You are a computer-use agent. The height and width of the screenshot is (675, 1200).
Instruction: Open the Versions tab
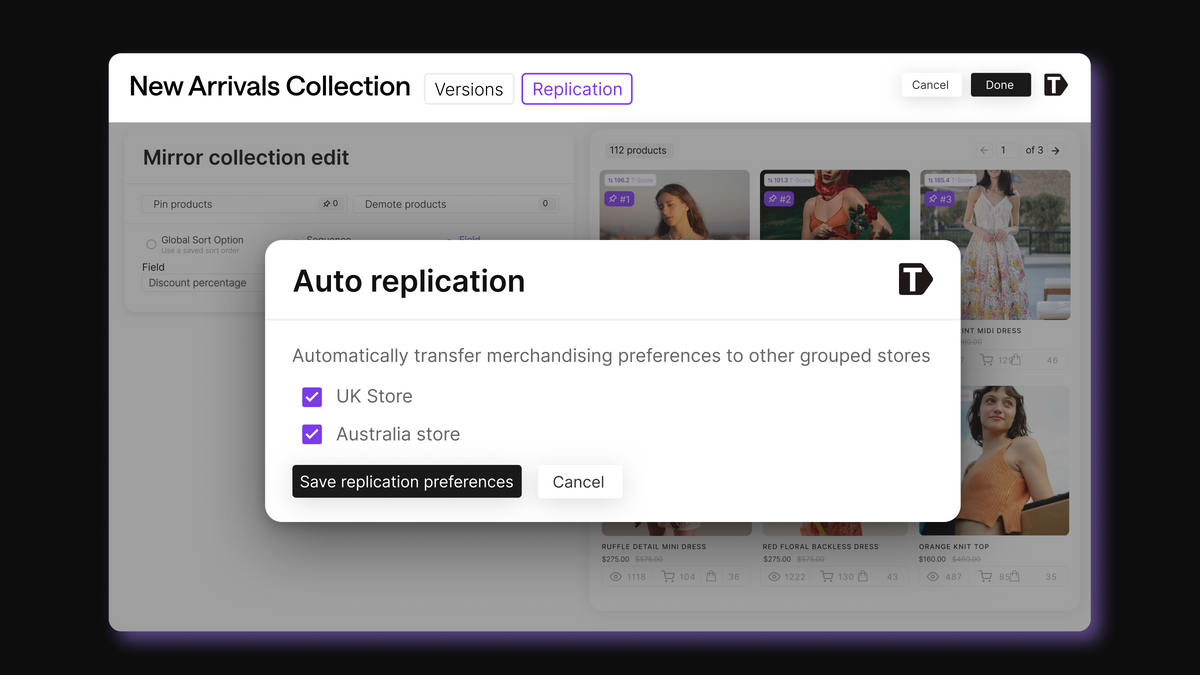click(x=469, y=89)
